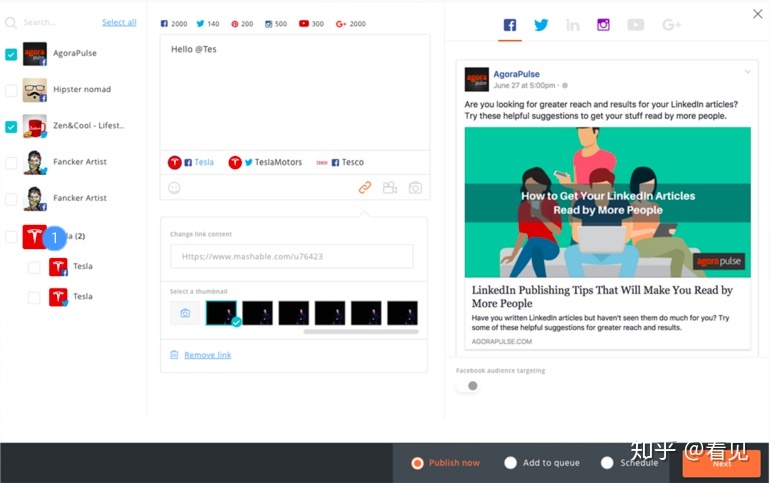Click the Hello @Tes message text area
The height and width of the screenshot is (483, 770).
pyautogui.click(x=295, y=92)
